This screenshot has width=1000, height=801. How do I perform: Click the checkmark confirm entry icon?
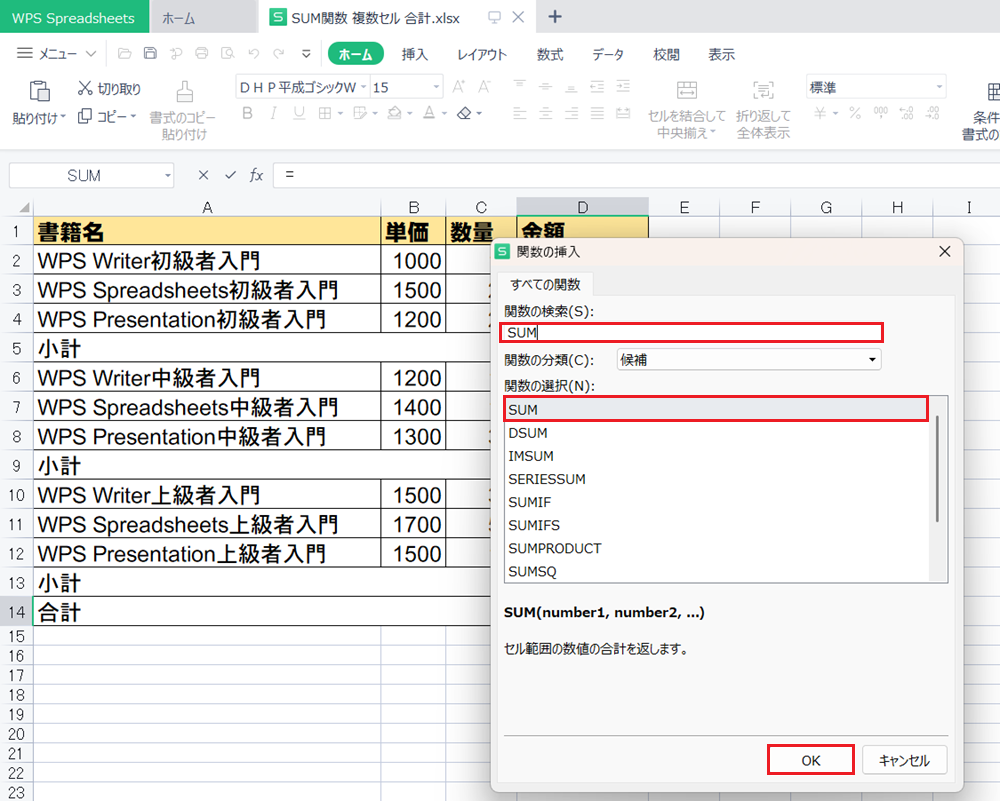[230, 175]
